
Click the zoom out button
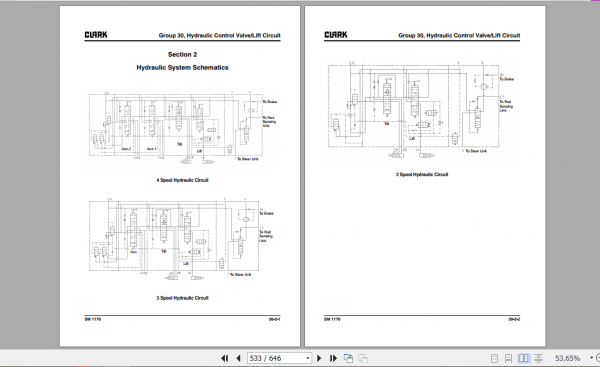pyautogui.click(x=598, y=358)
